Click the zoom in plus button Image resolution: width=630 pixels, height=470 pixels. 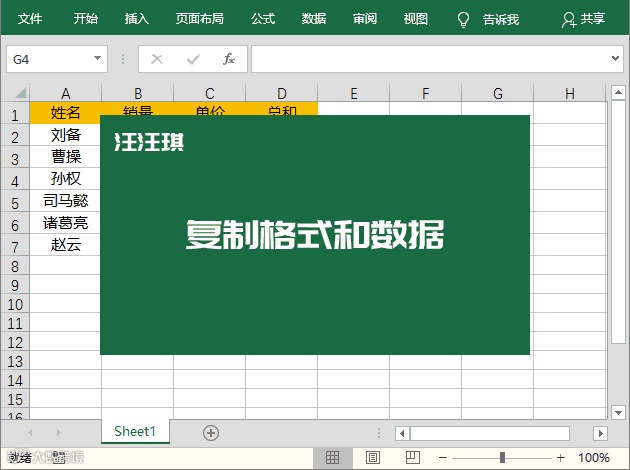point(560,458)
